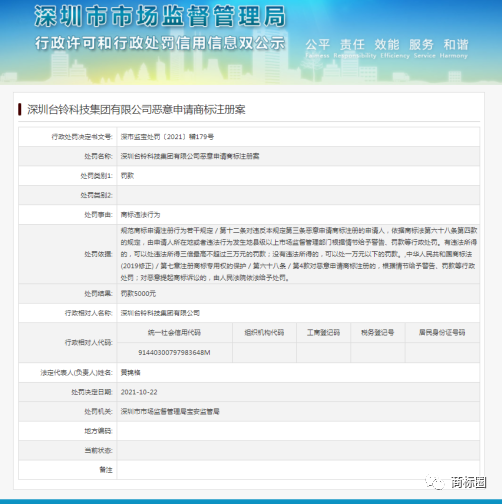The width and height of the screenshot is (502, 504).
Task: Click the 行政许可和行政处罚信用信息双公示 subtitle
Action: click(x=160, y=43)
